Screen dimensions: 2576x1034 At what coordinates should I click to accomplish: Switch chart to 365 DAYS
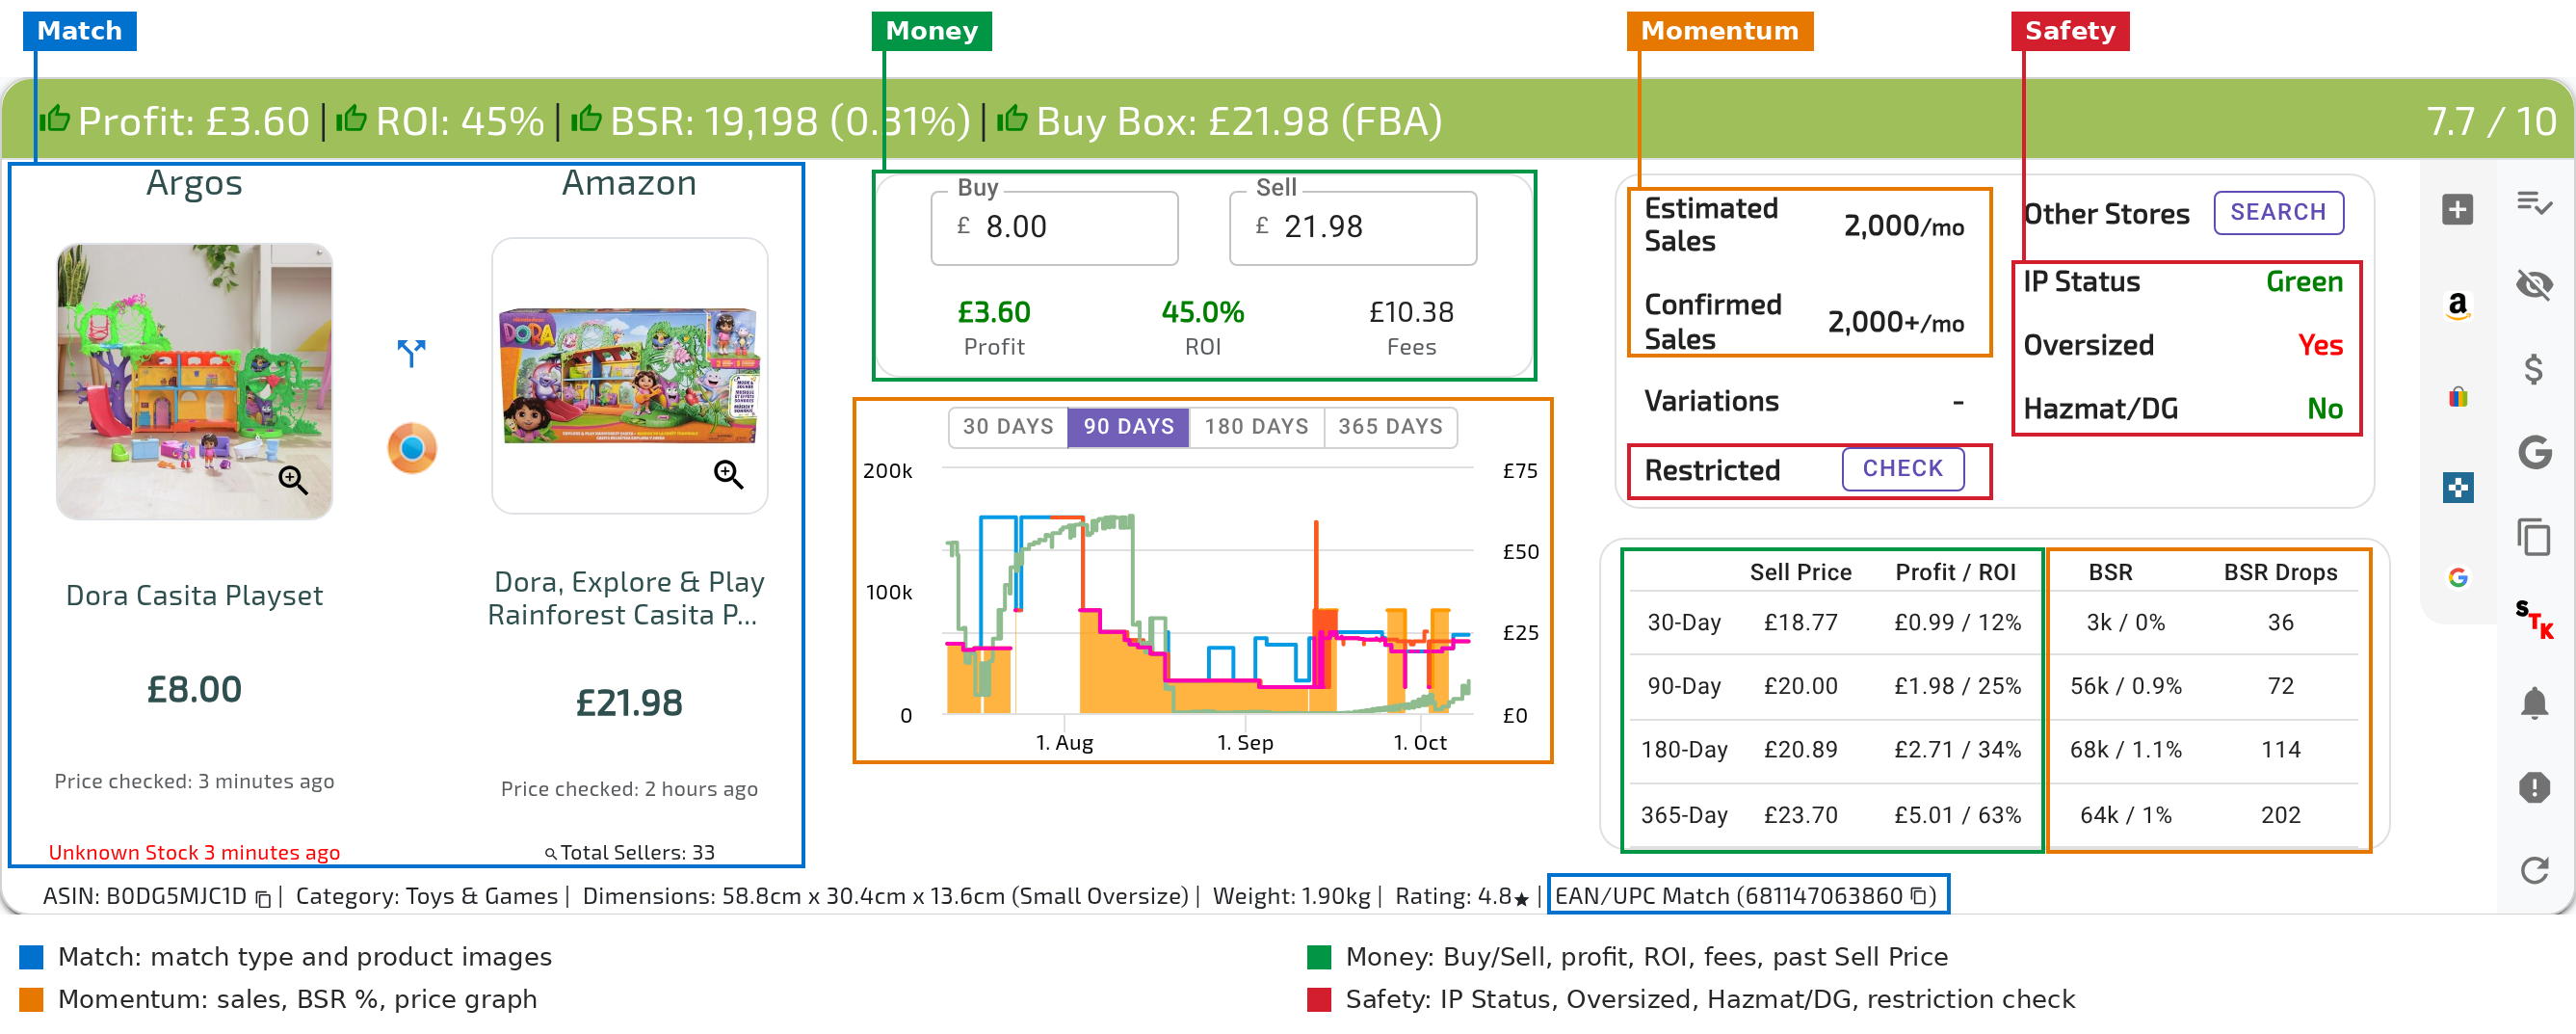1390,427
